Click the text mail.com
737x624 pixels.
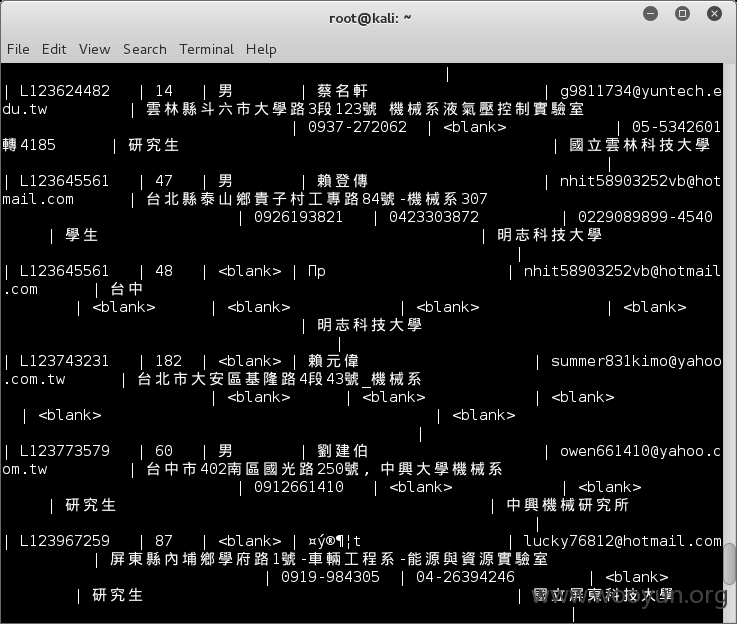[x=38, y=199]
